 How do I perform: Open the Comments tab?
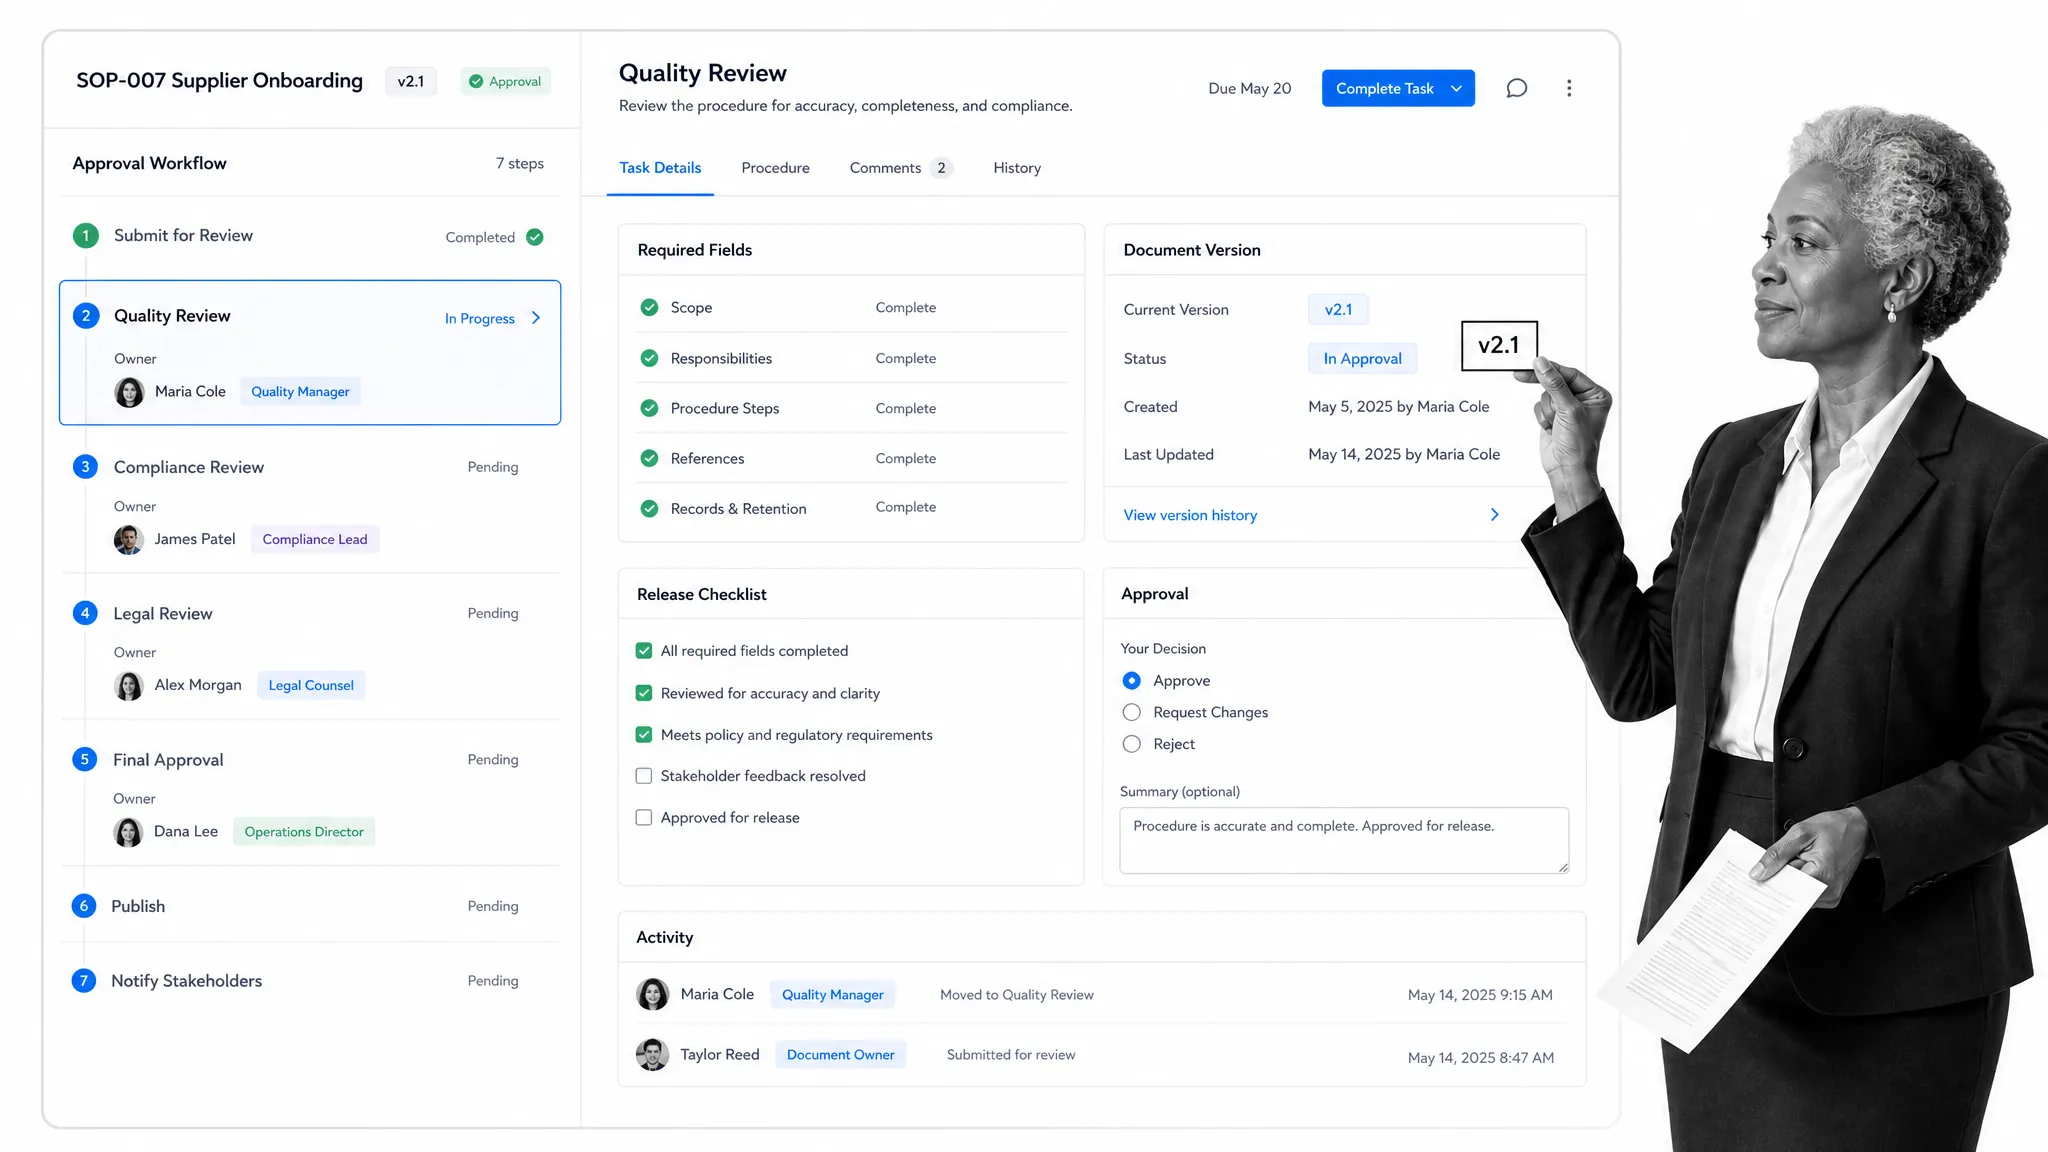point(900,168)
